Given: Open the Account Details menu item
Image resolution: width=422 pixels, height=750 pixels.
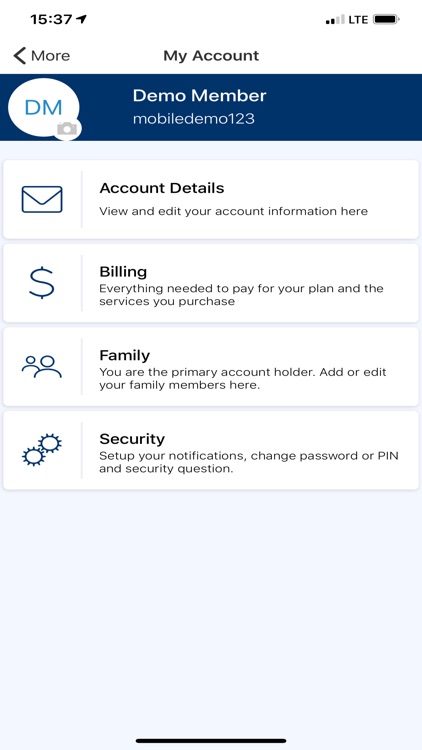Looking at the screenshot, I should click(x=211, y=199).
